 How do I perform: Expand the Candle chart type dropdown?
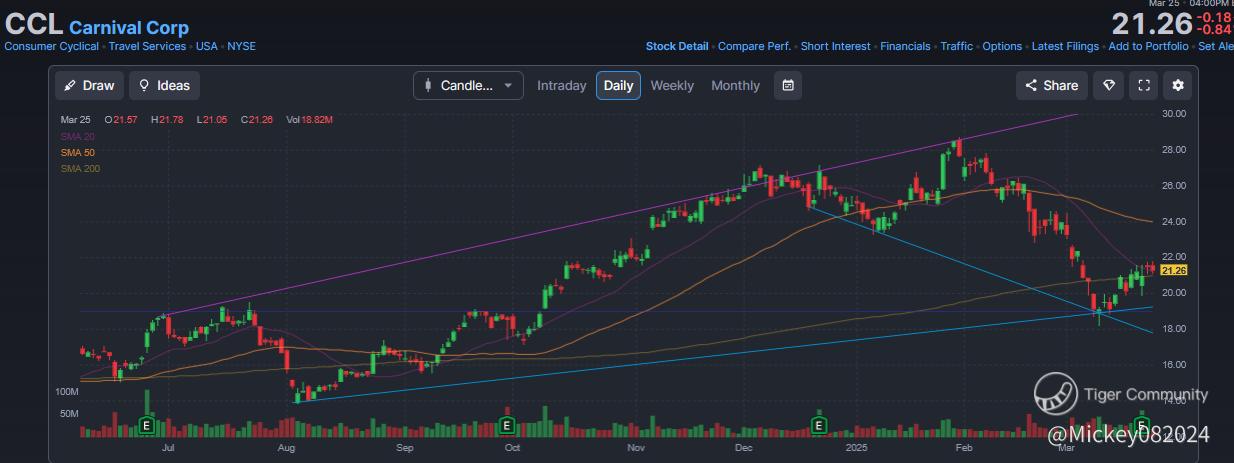(468, 86)
